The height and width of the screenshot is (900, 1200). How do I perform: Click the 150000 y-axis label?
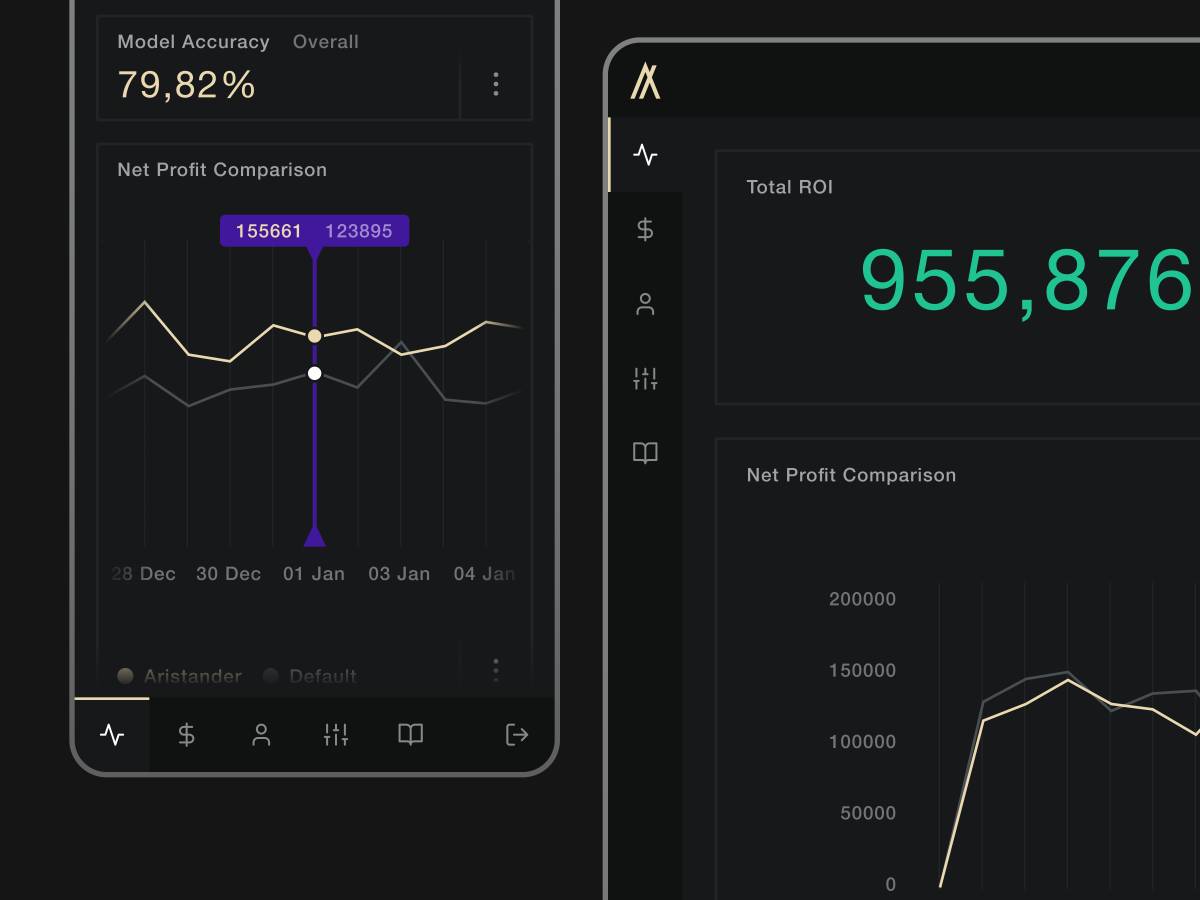pos(863,670)
